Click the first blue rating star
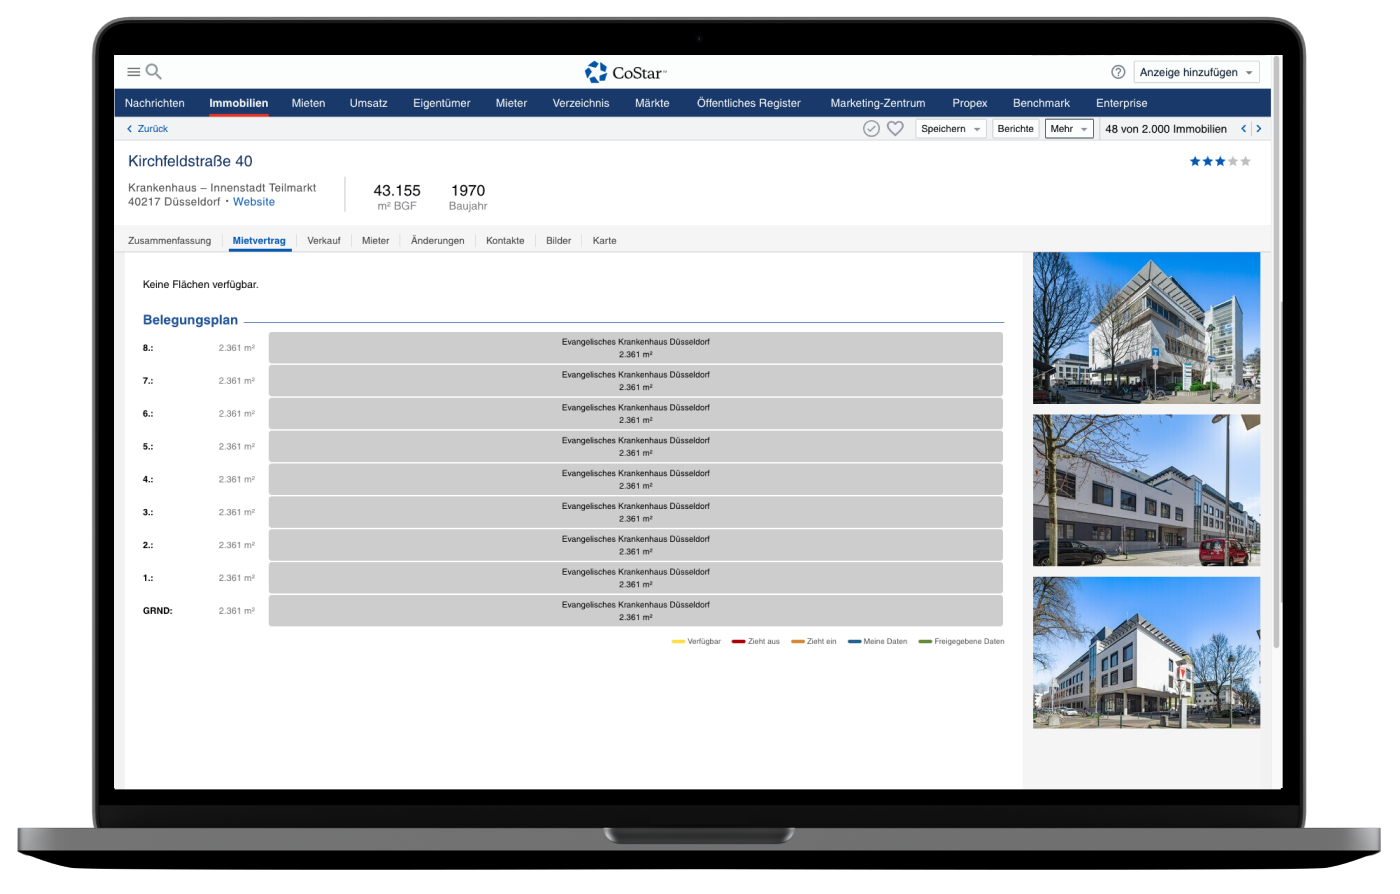The height and width of the screenshot is (894, 1400). click(1195, 161)
